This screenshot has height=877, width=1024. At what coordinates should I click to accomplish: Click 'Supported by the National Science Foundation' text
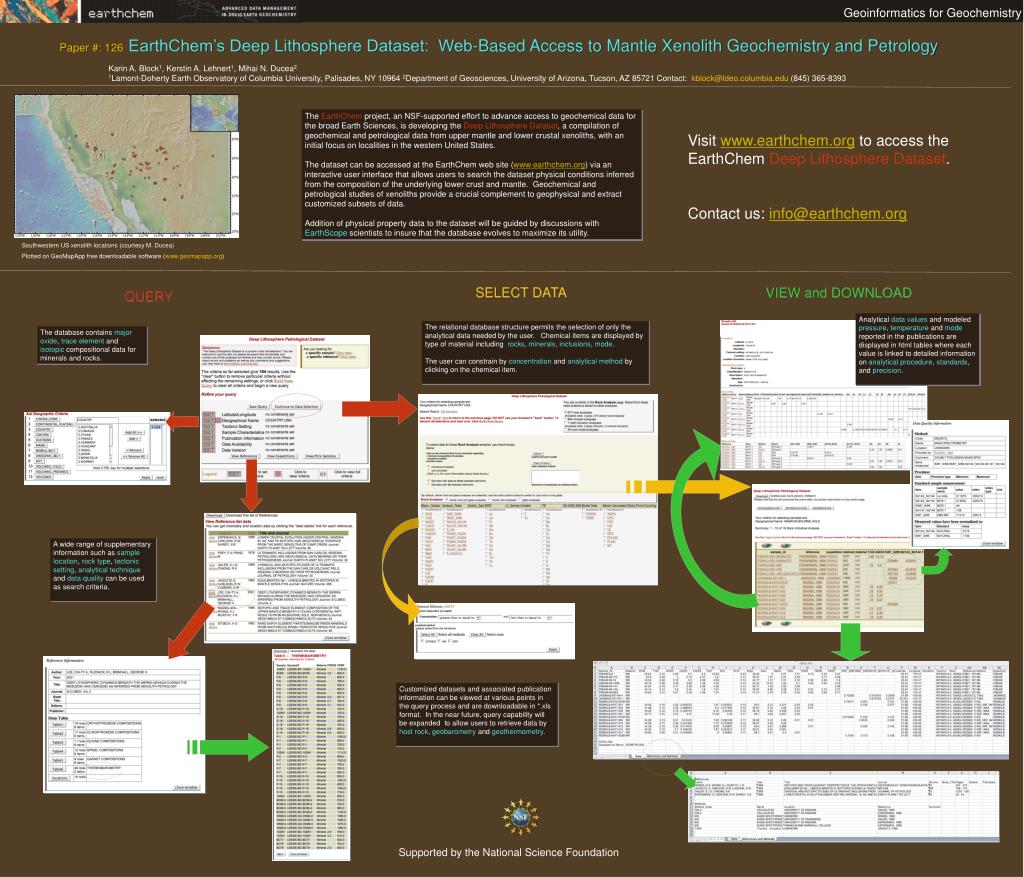[508, 852]
